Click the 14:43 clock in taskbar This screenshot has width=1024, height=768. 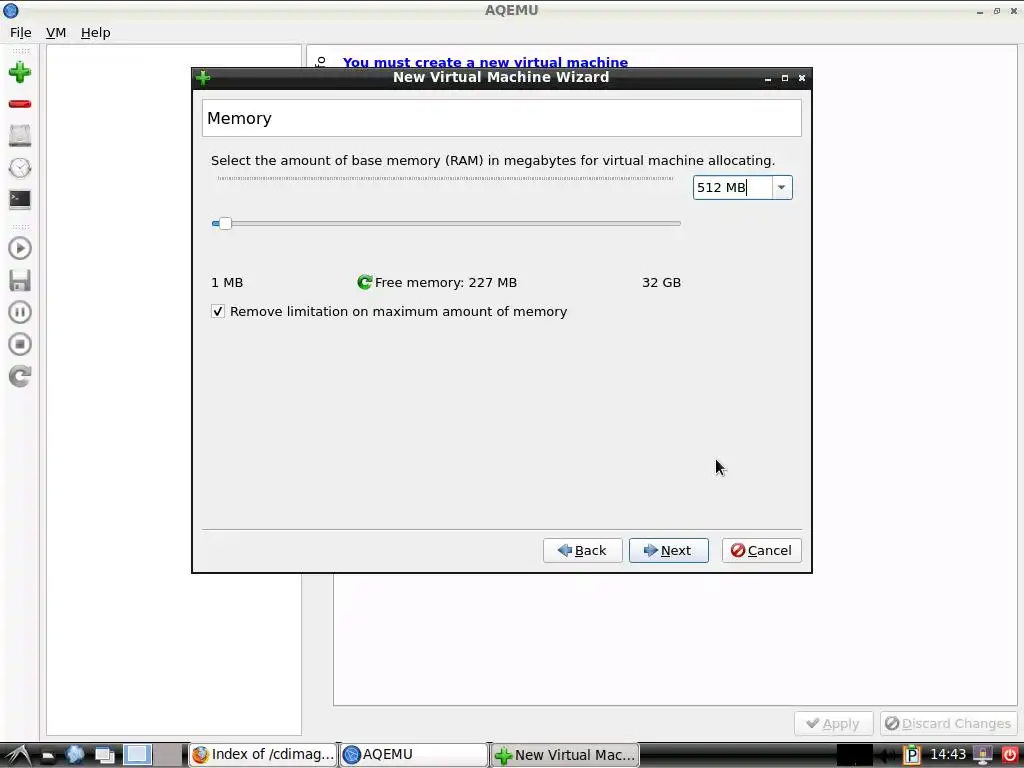pos(947,754)
